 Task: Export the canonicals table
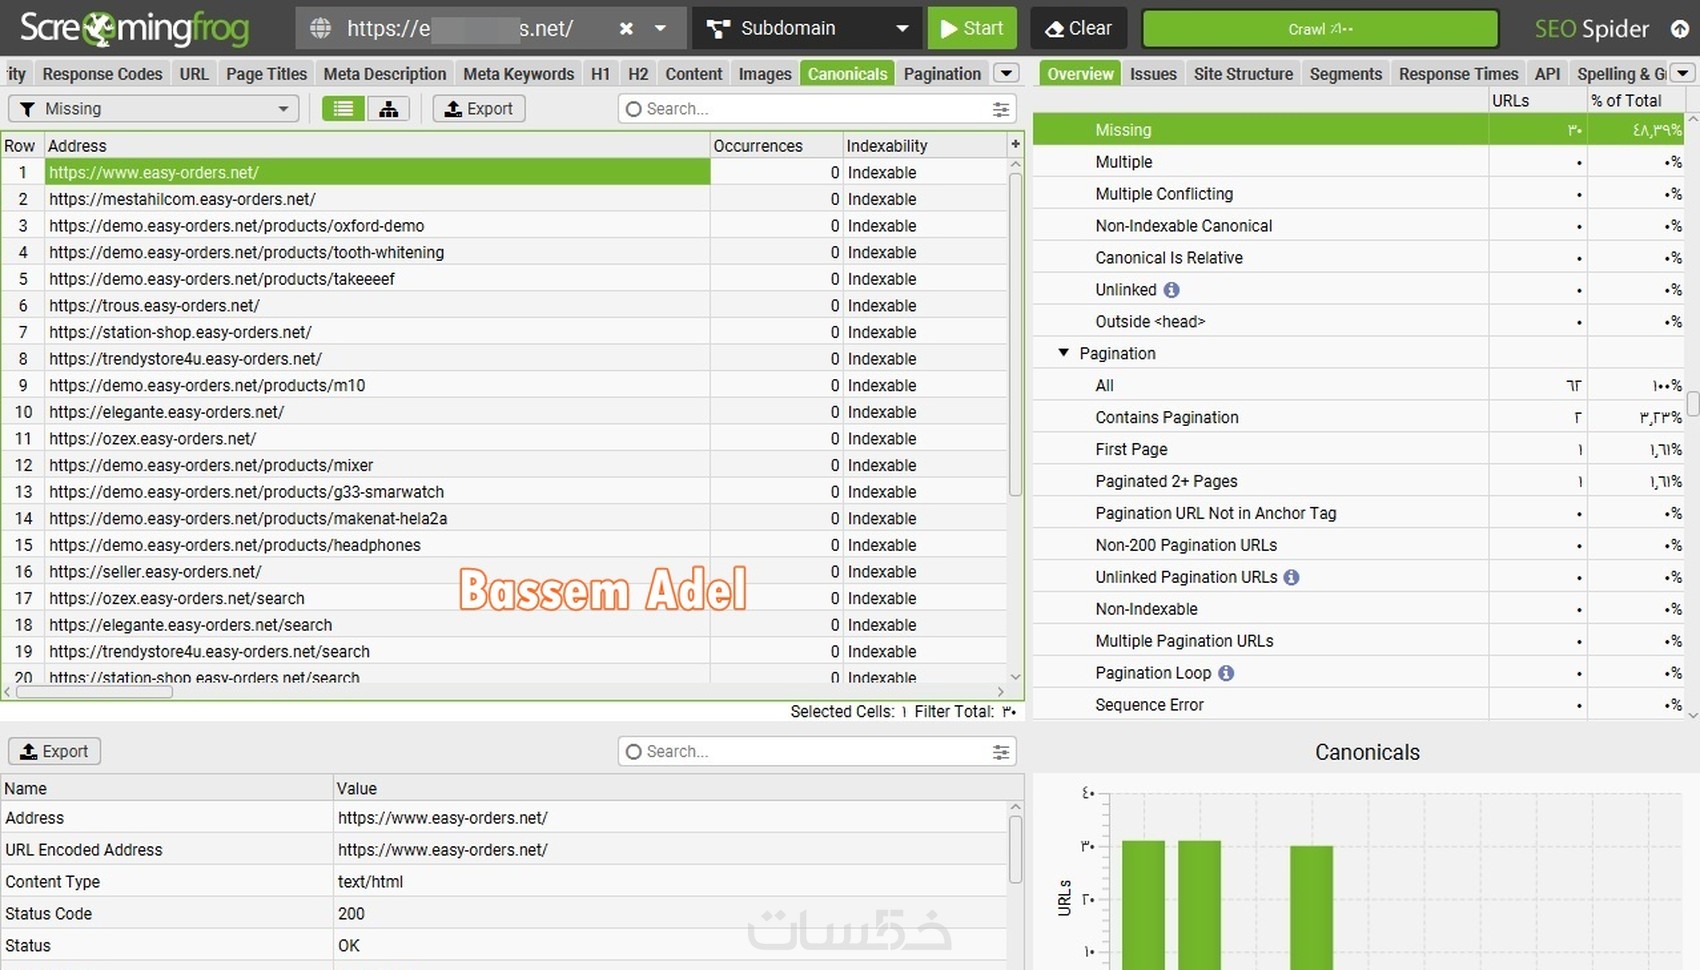click(x=479, y=108)
